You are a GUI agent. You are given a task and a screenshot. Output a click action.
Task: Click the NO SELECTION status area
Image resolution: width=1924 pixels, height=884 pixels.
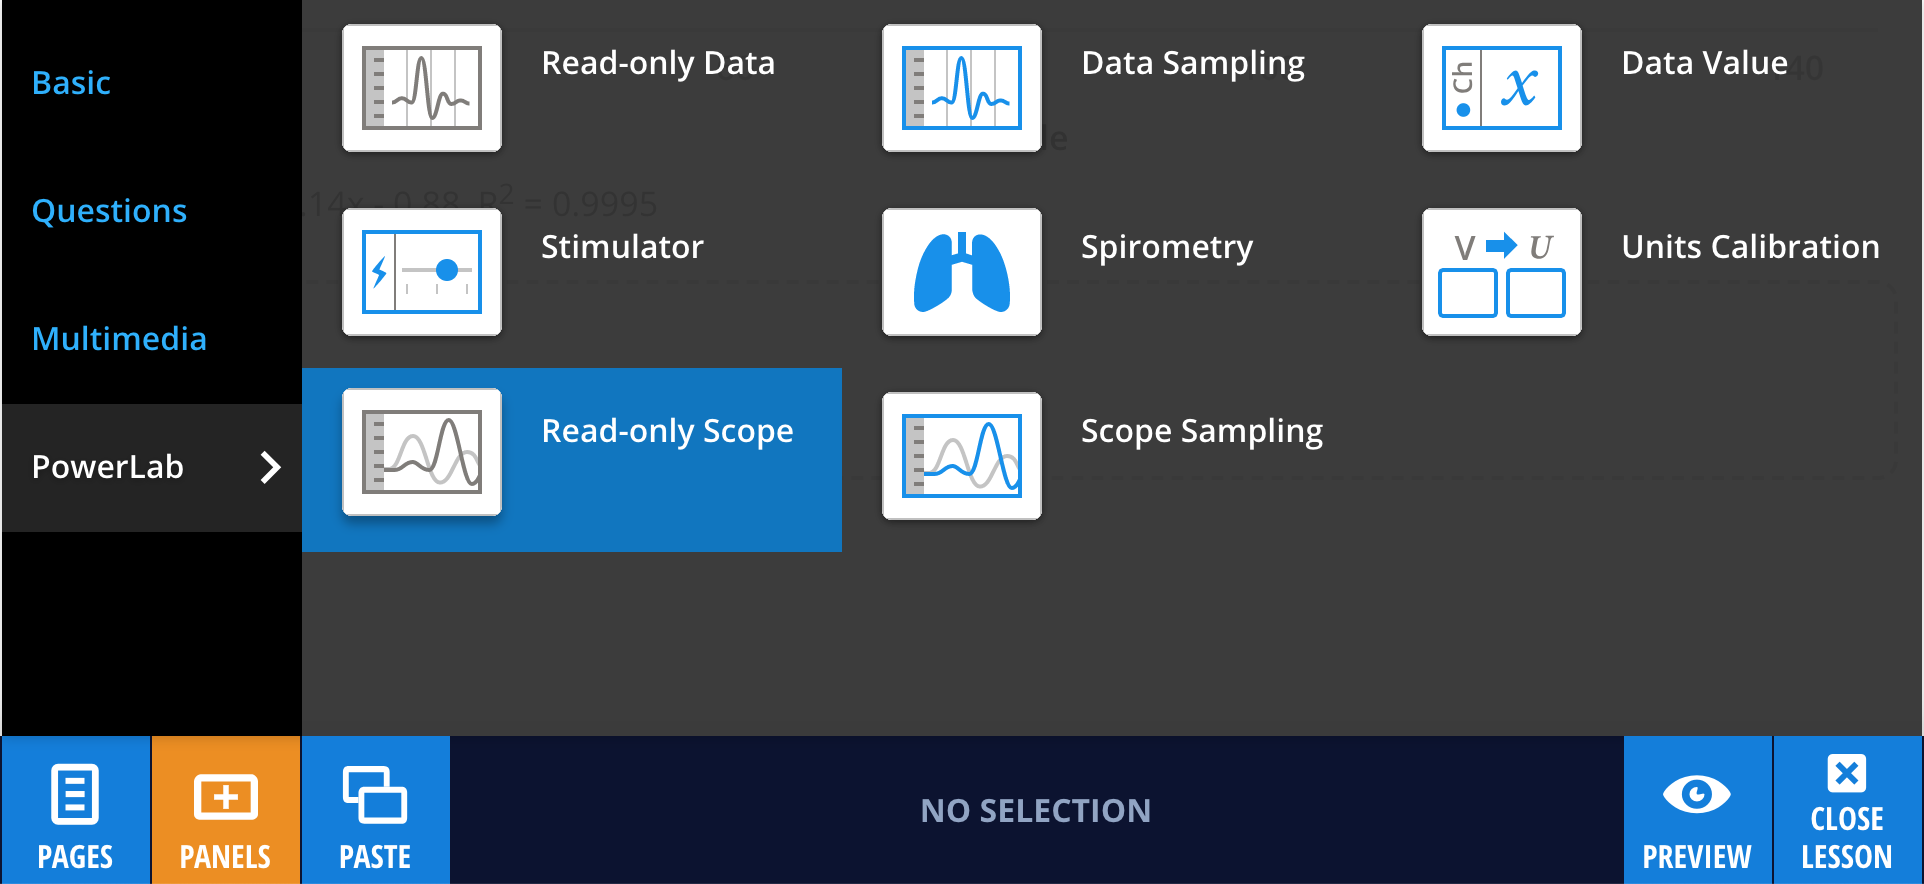click(x=1035, y=810)
